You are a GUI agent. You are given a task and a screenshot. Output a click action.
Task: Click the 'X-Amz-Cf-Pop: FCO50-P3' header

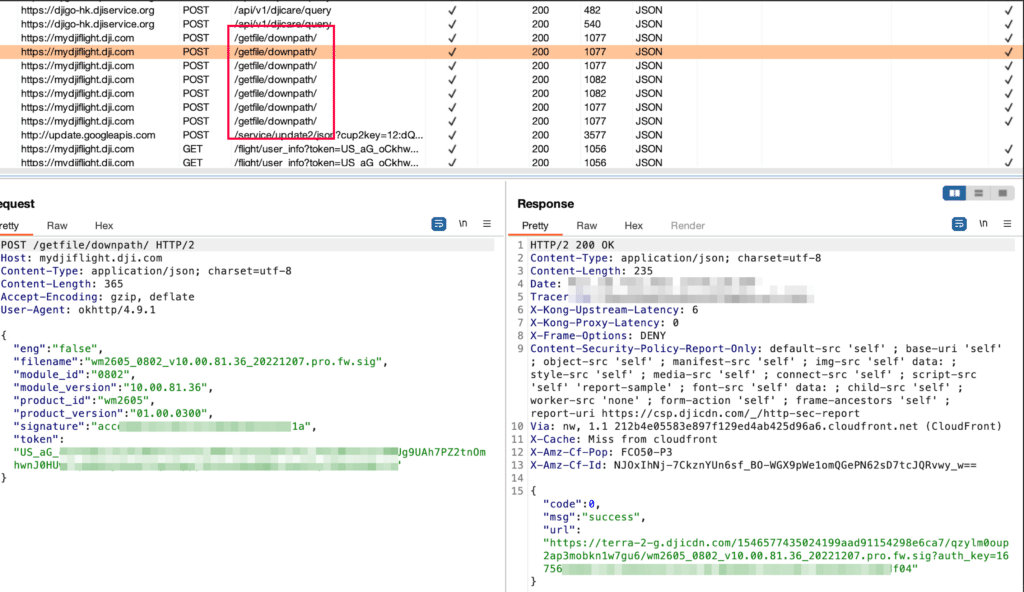[x=601, y=452]
